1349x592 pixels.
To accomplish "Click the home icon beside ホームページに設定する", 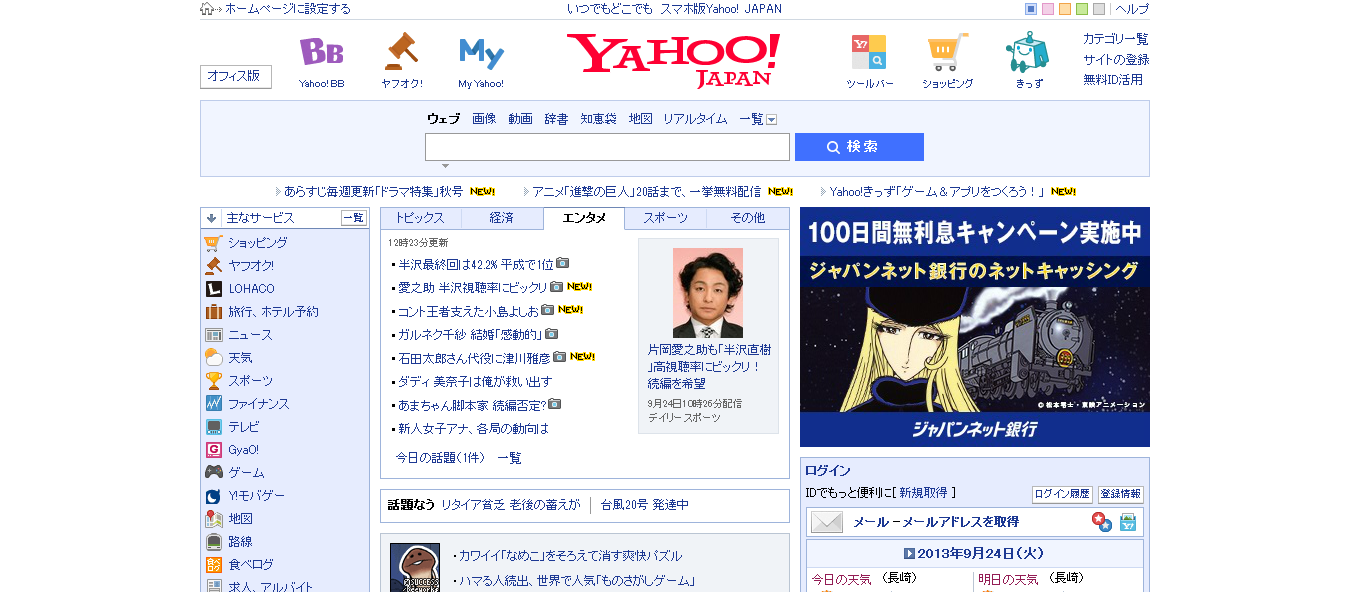I will click(207, 9).
